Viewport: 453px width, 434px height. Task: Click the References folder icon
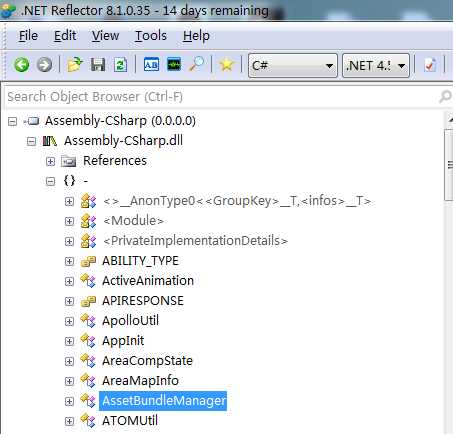[x=69, y=161]
